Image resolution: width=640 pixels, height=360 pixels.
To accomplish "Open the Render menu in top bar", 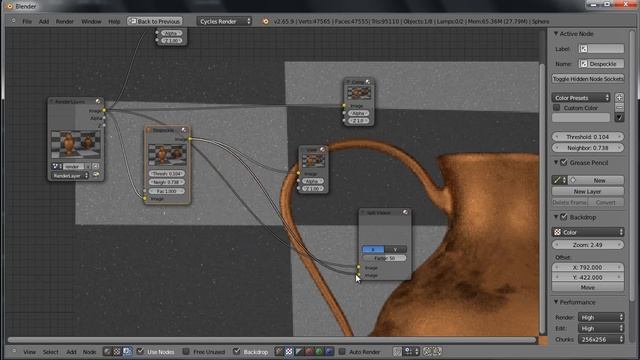I will [64, 21].
